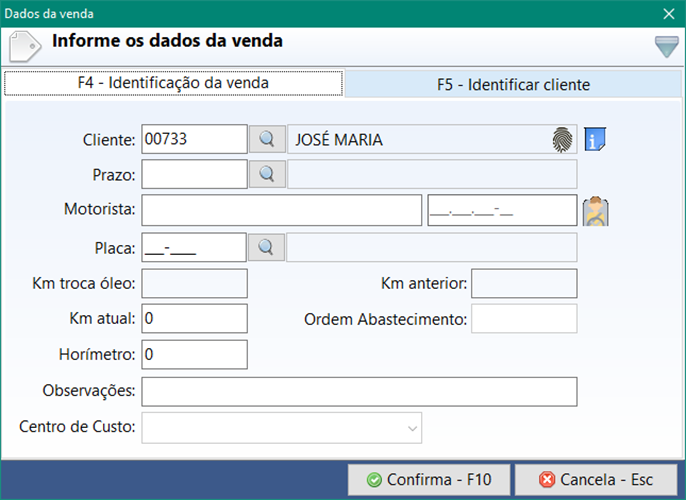Click the Informe os dados da venda heading

(167, 41)
